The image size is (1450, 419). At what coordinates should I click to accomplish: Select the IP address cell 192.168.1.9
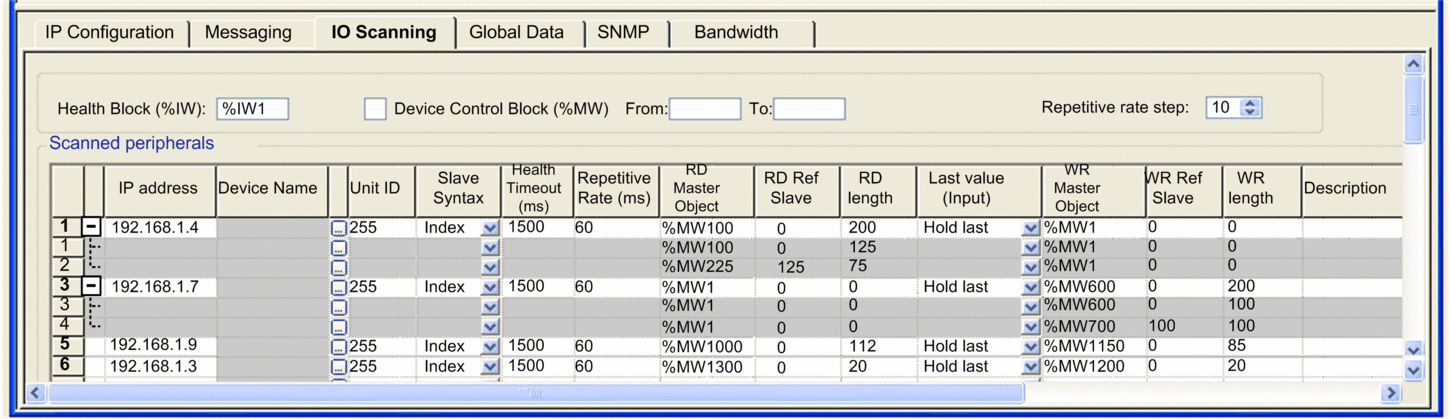coord(154,346)
